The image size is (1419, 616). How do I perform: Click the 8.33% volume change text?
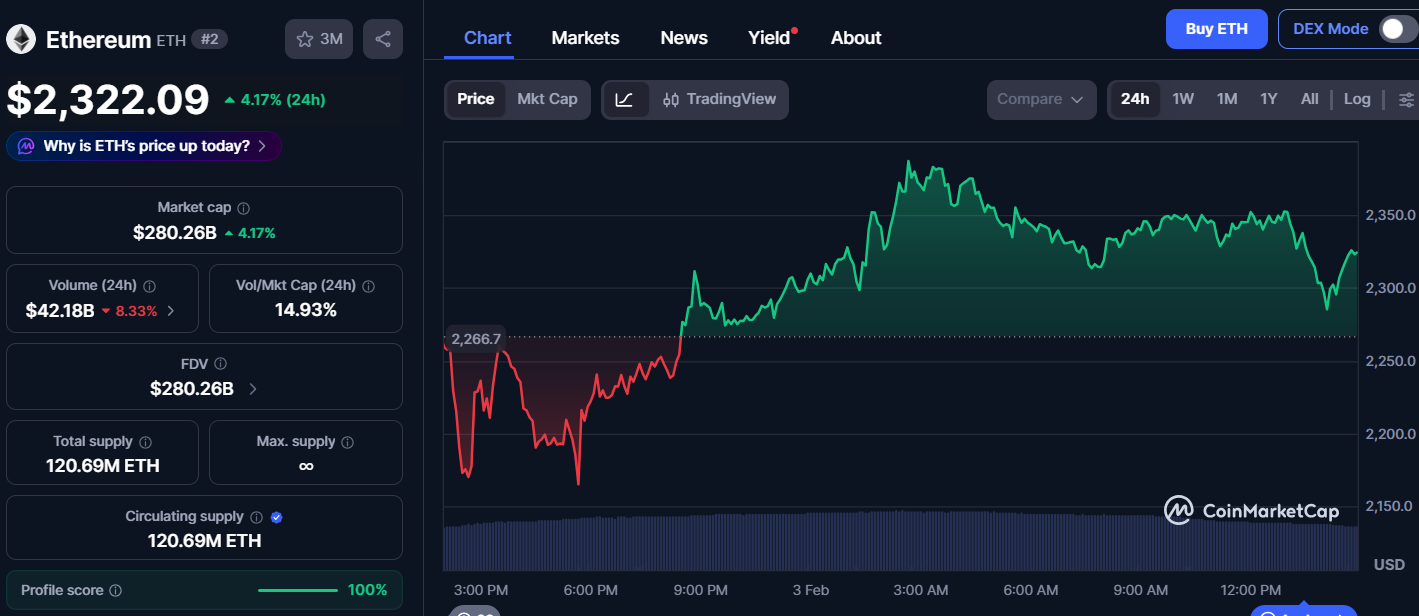click(137, 311)
